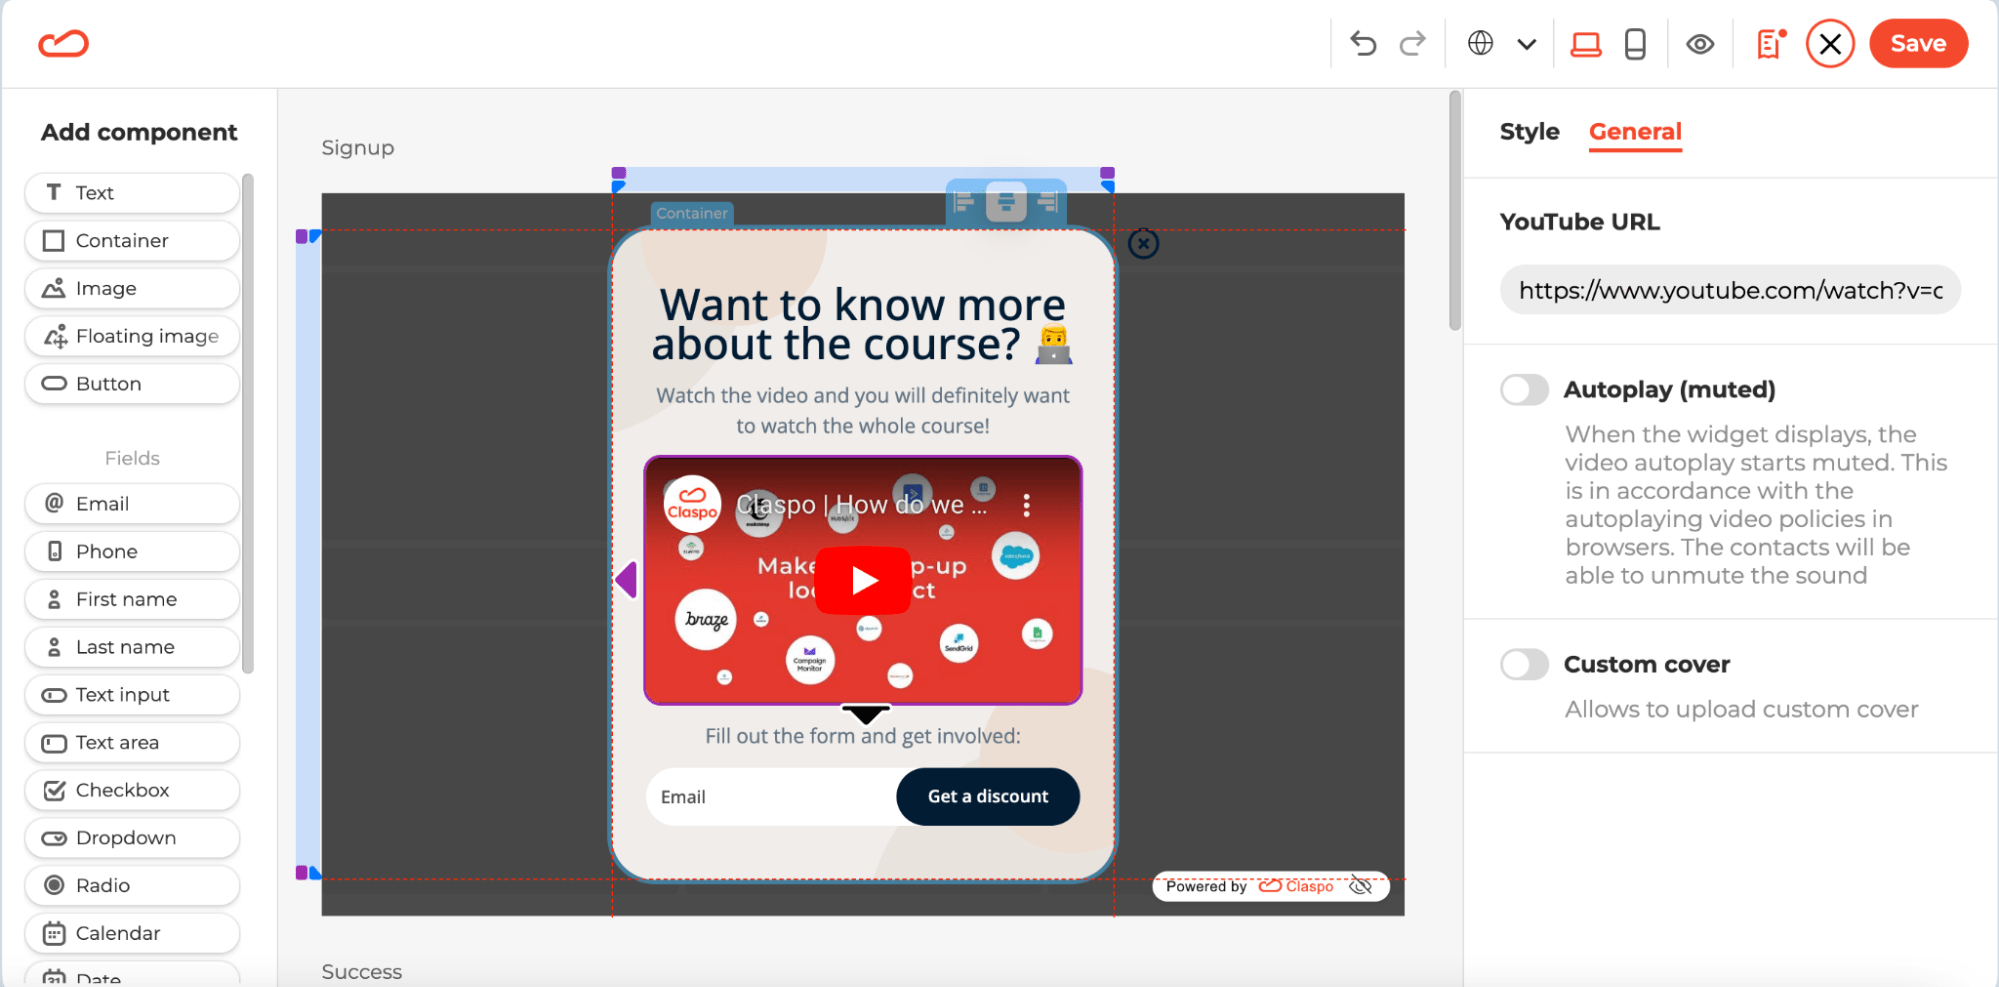Switch to the General tab
Viewport: 1999px width, 987px height.
click(1635, 131)
